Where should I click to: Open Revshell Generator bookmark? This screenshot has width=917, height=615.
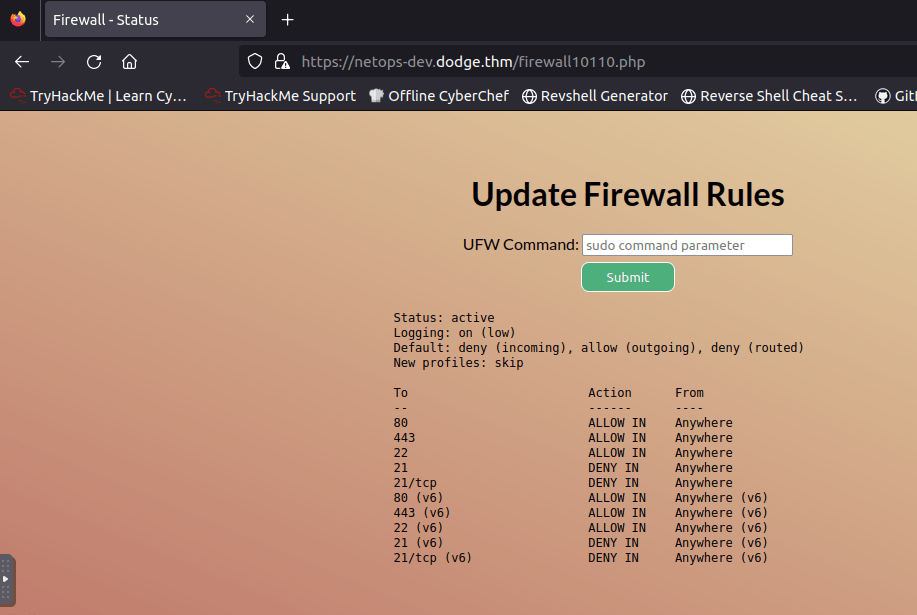(x=595, y=96)
